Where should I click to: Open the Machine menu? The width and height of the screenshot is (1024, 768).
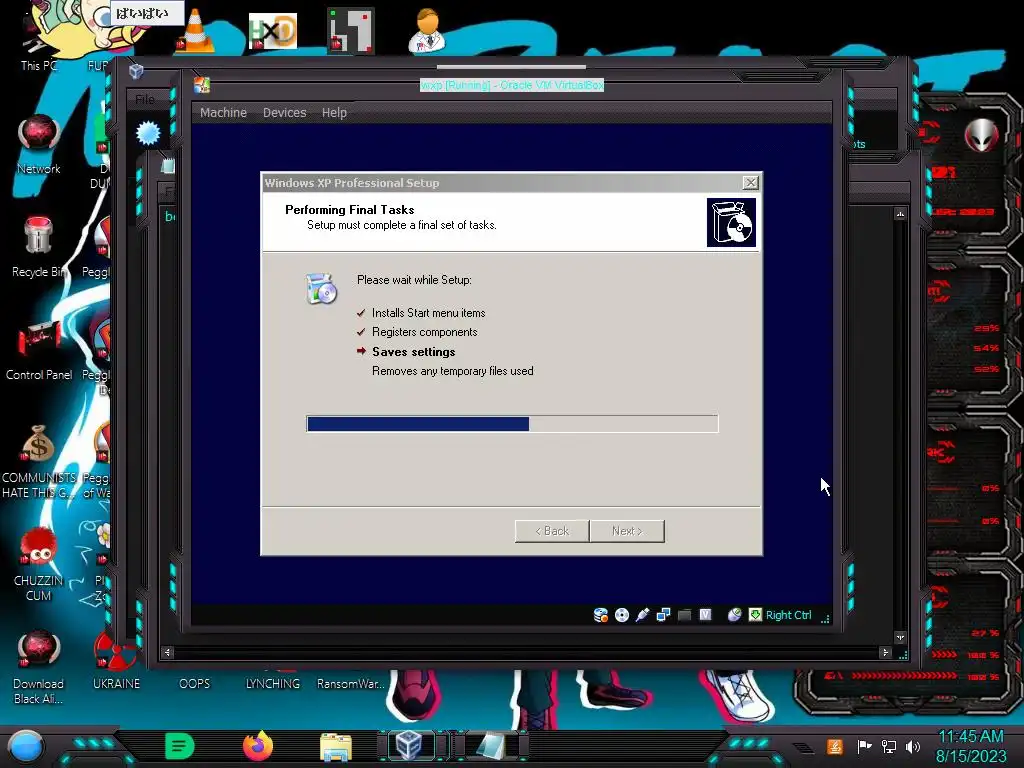223,112
